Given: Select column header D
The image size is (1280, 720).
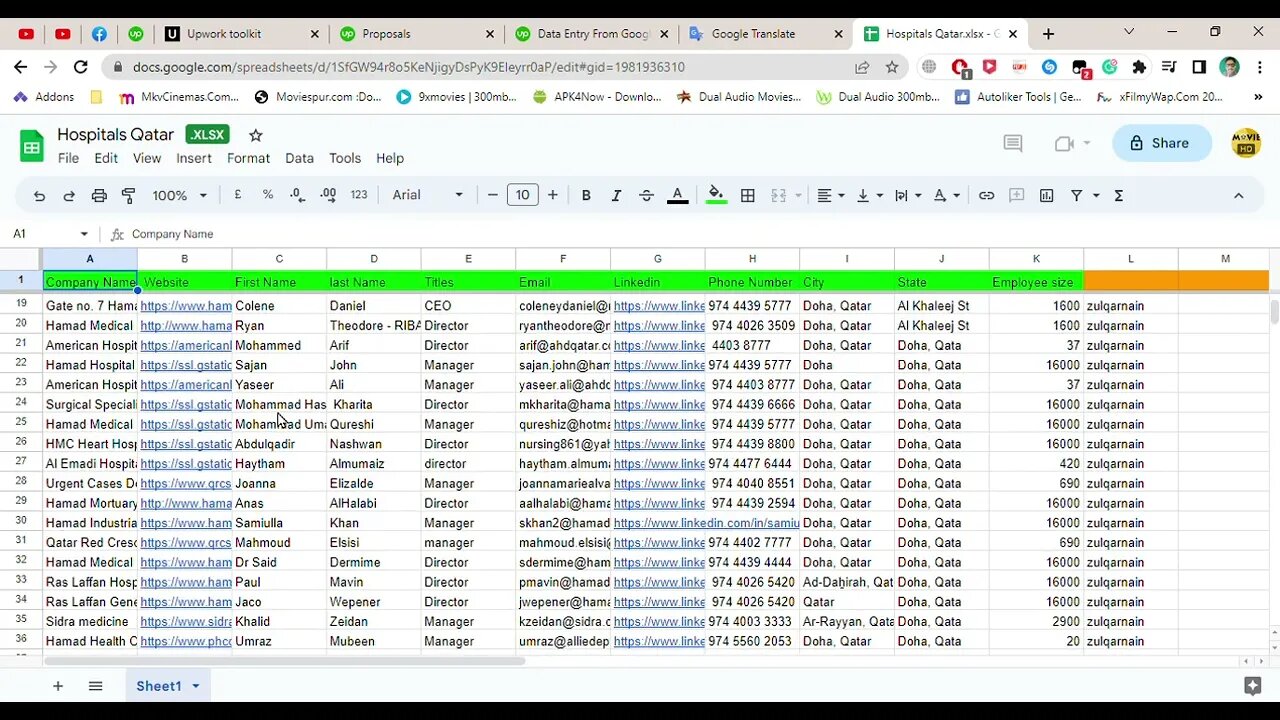Looking at the screenshot, I should [374, 259].
